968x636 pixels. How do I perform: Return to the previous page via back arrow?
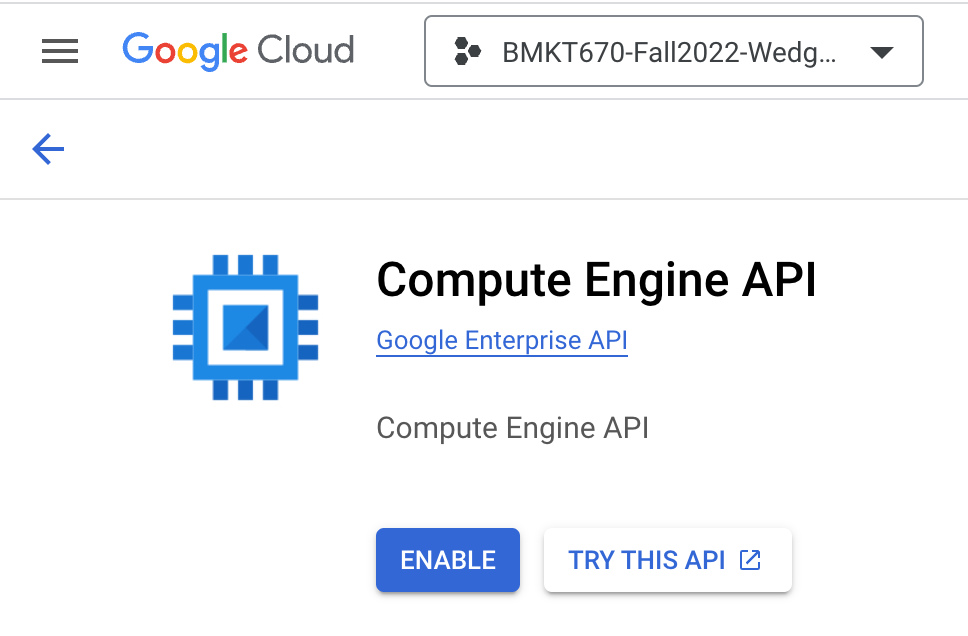[x=47, y=148]
